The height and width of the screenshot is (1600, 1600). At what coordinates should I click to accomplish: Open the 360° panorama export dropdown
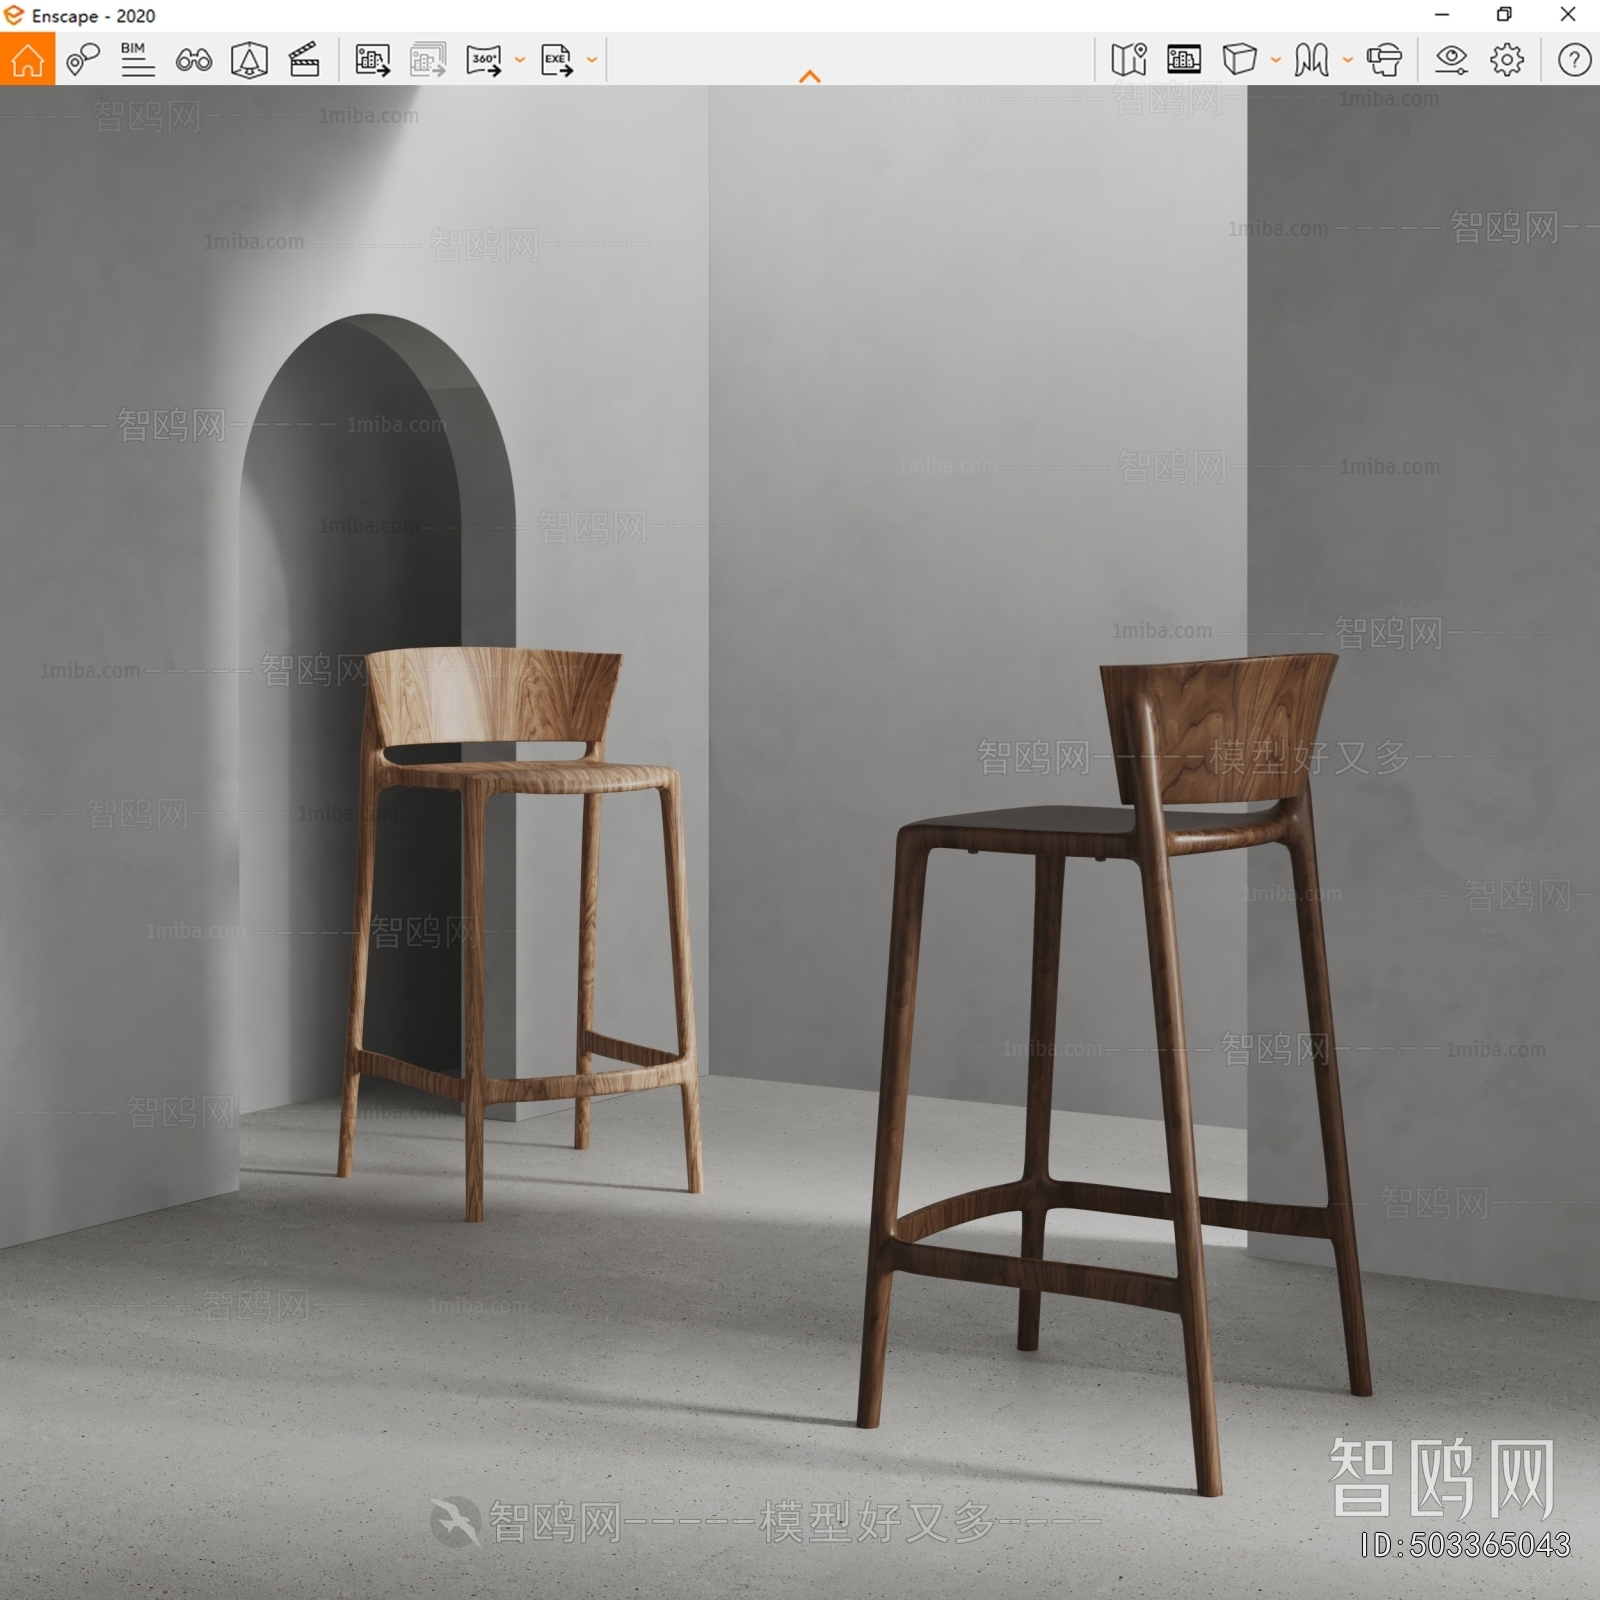[x=518, y=61]
